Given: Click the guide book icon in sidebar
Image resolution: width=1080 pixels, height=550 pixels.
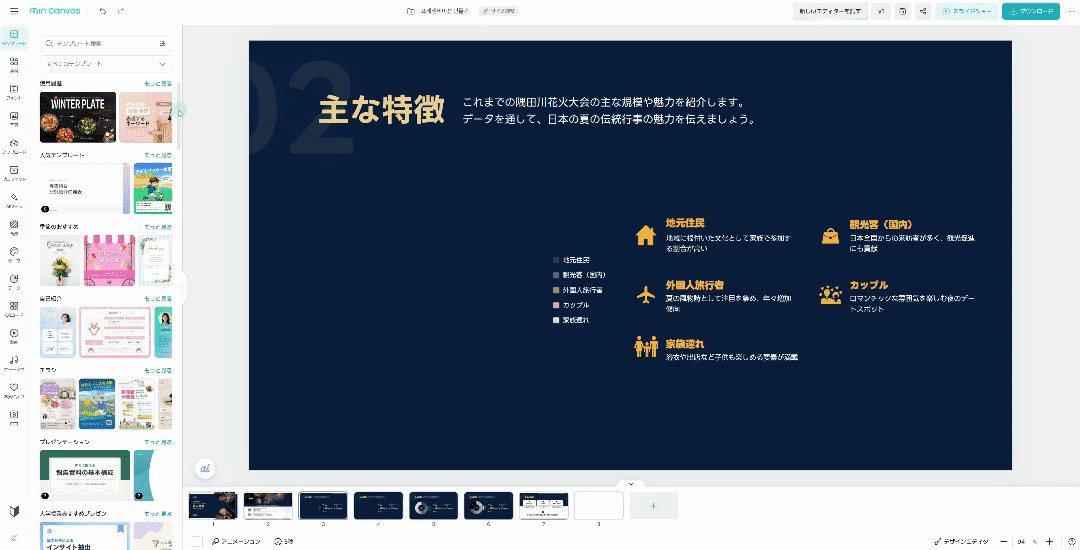Looking at the screenshot, I should pyautogui.click(x=14, y=511).
